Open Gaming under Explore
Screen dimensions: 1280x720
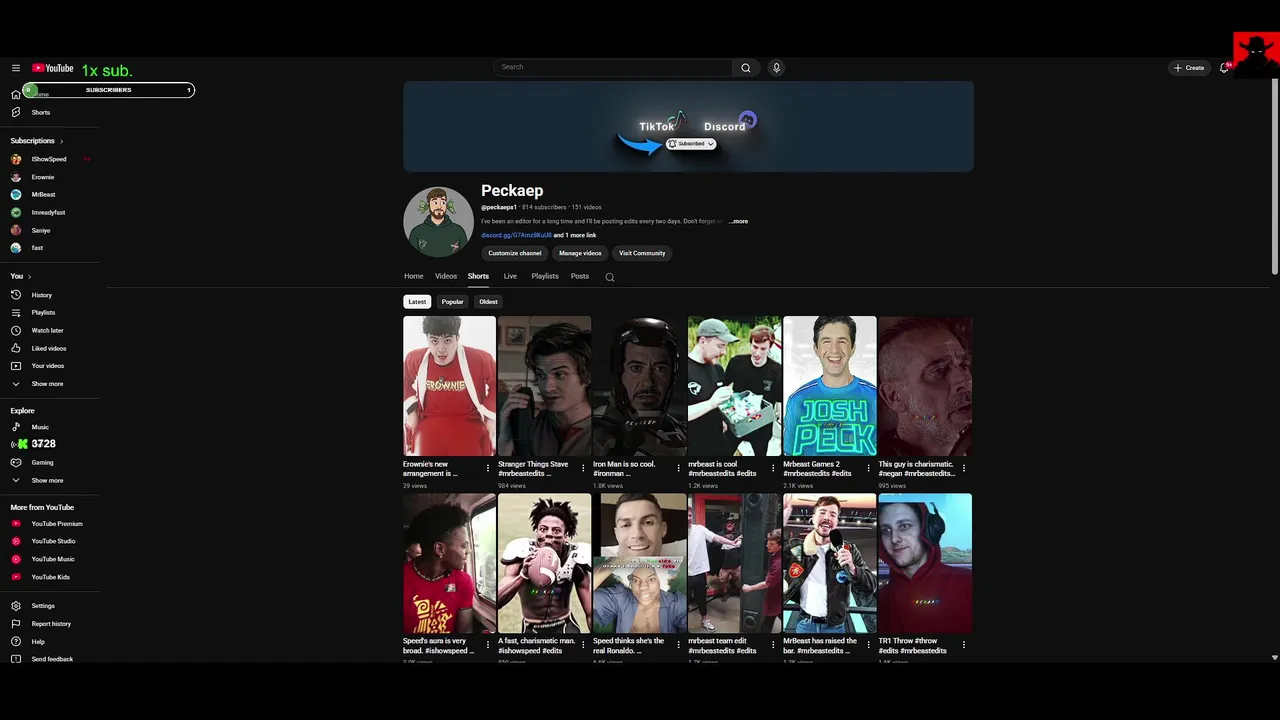tap(42, 462)
